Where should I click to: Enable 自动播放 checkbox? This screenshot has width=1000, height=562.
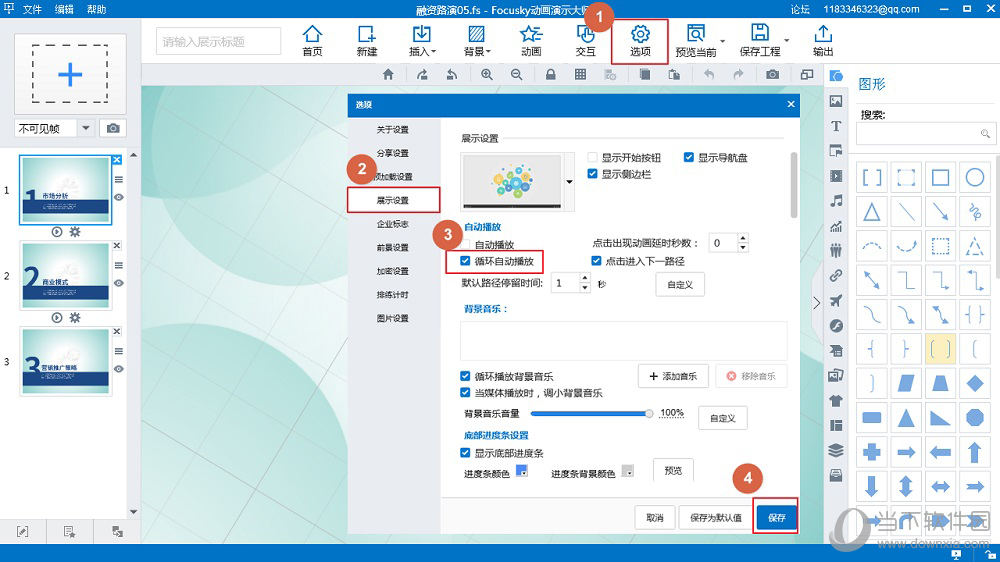[466, 244]
